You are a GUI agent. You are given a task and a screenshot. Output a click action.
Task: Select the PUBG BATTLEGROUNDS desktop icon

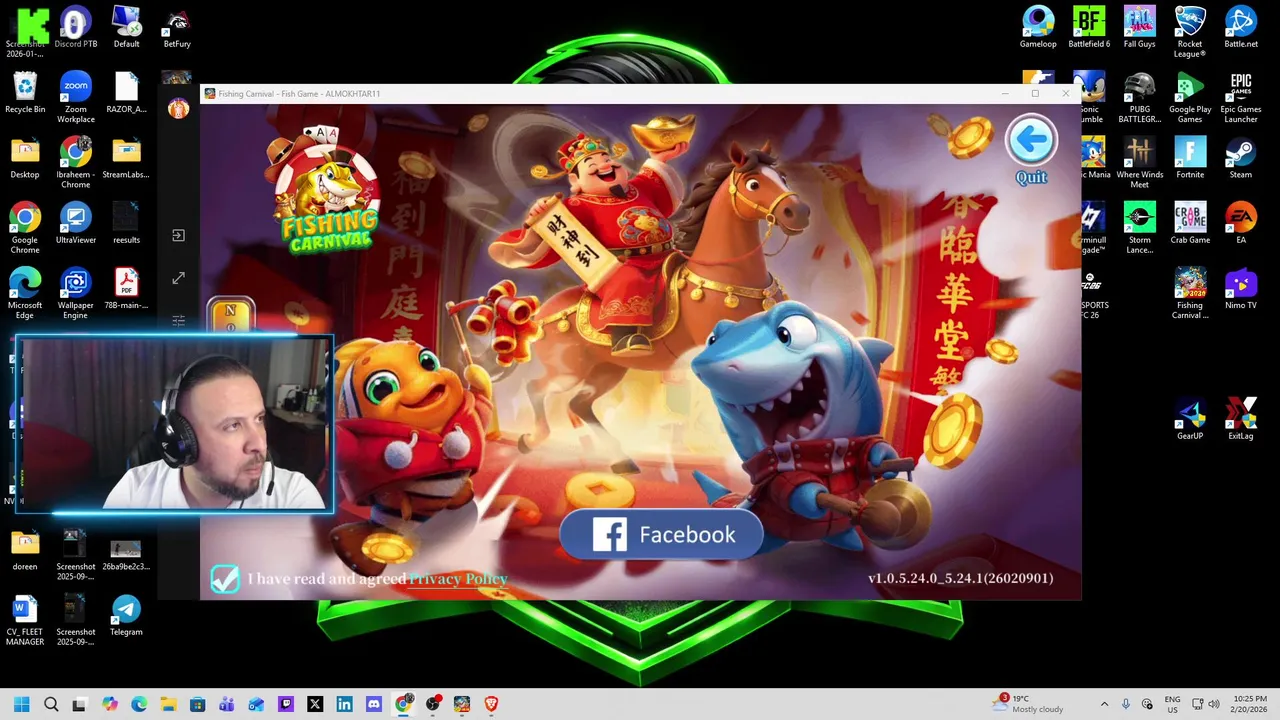pos(1140,97)
